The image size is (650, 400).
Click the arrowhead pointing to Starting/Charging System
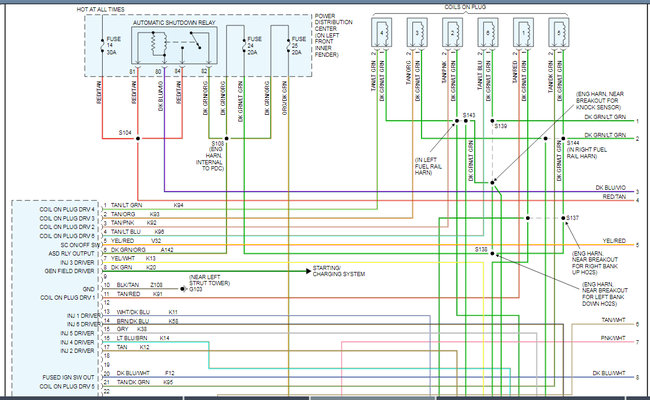coord(308,271)
